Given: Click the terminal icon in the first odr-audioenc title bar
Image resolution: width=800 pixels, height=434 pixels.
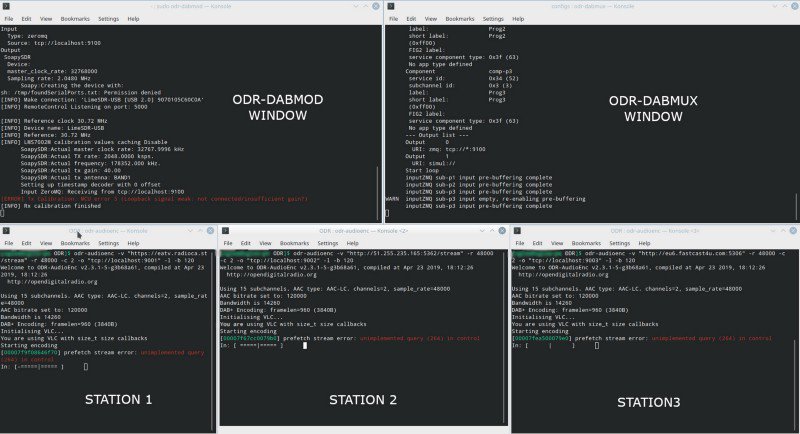Looking at the screenshot, I should [7, 231].
